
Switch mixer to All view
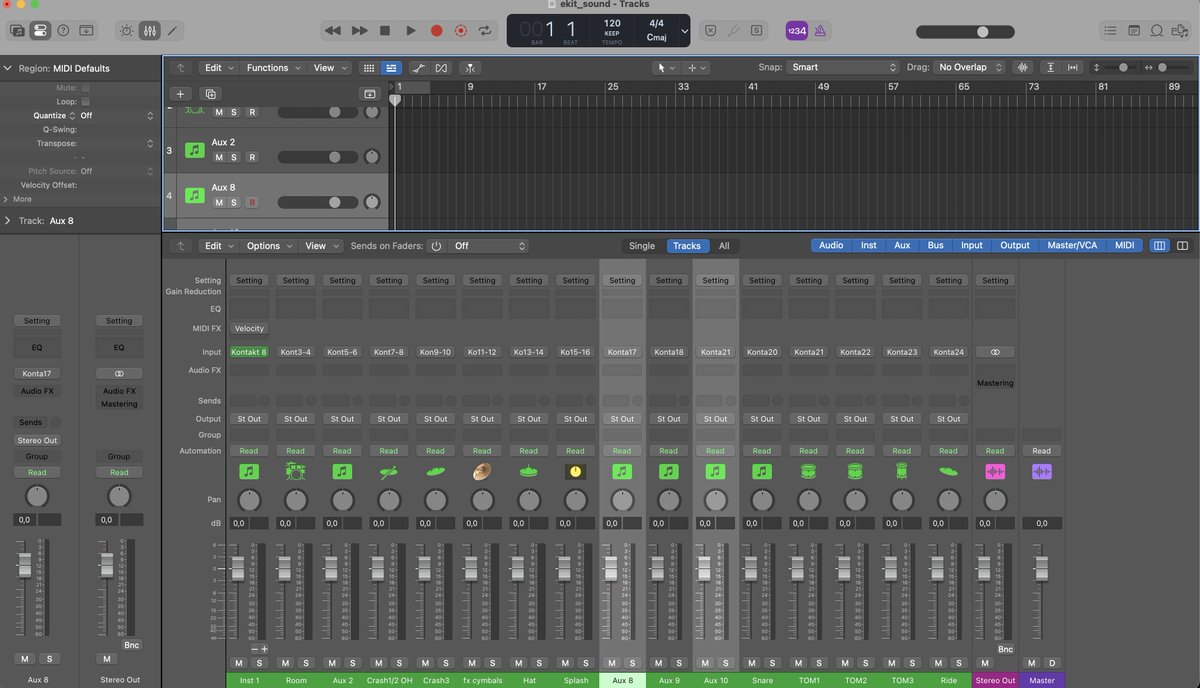click(724, 245)
